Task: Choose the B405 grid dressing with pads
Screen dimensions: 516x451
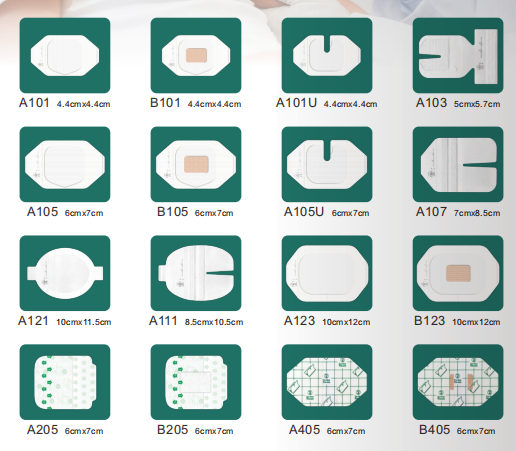Action: 458,382
